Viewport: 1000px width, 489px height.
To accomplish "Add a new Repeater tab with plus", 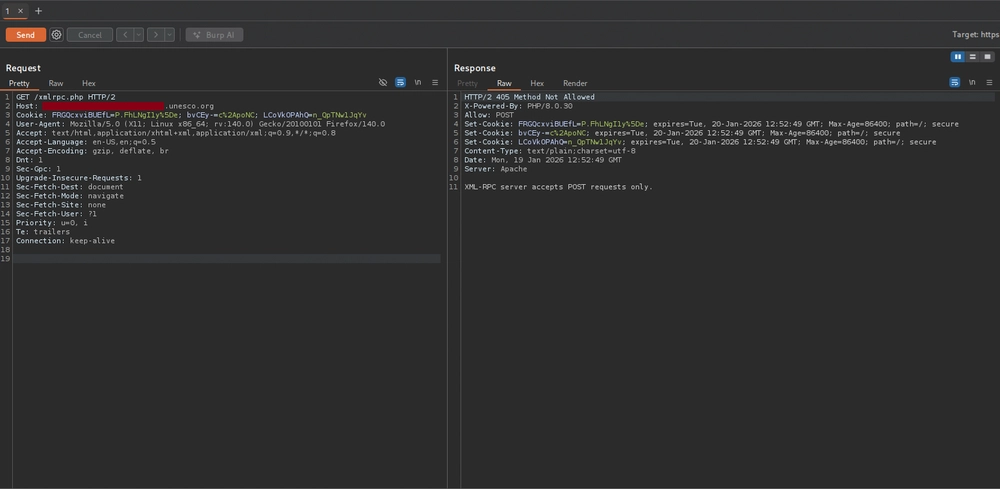I will [x=38, y=11].
